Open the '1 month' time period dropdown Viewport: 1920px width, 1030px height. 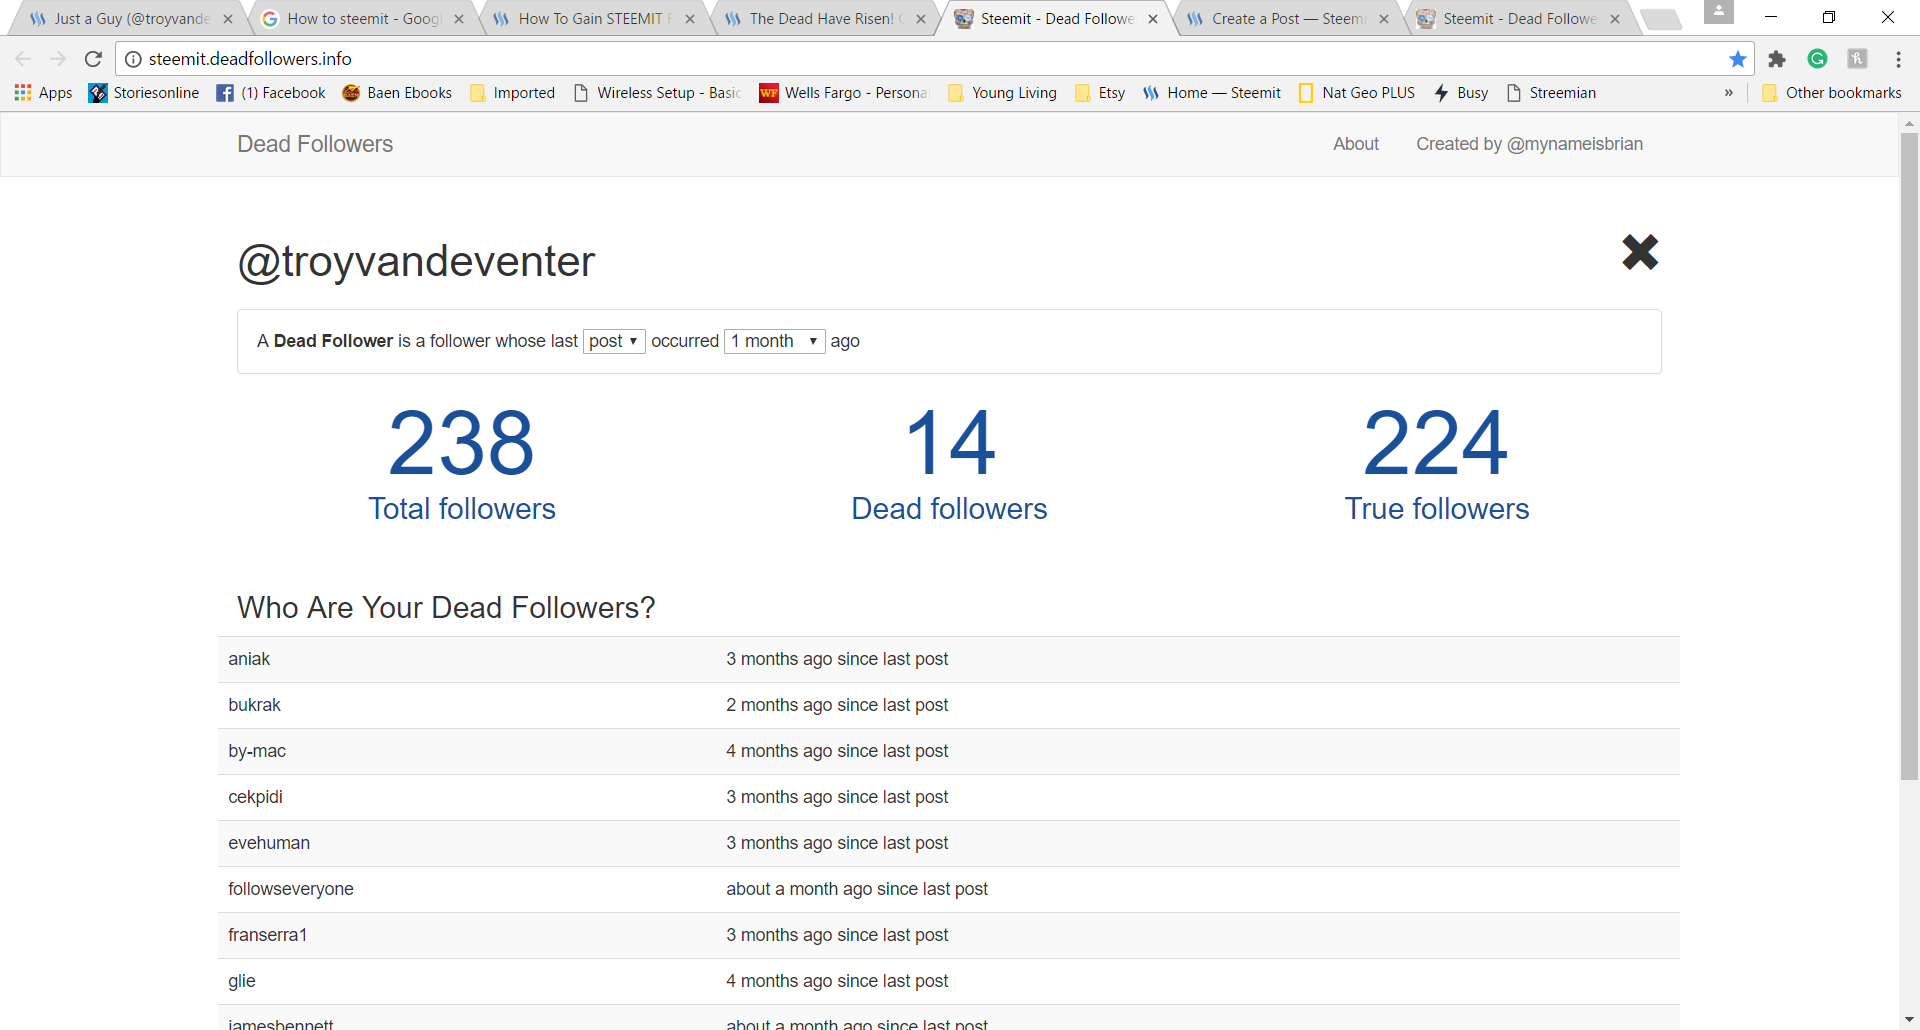(x=775, y=341)
